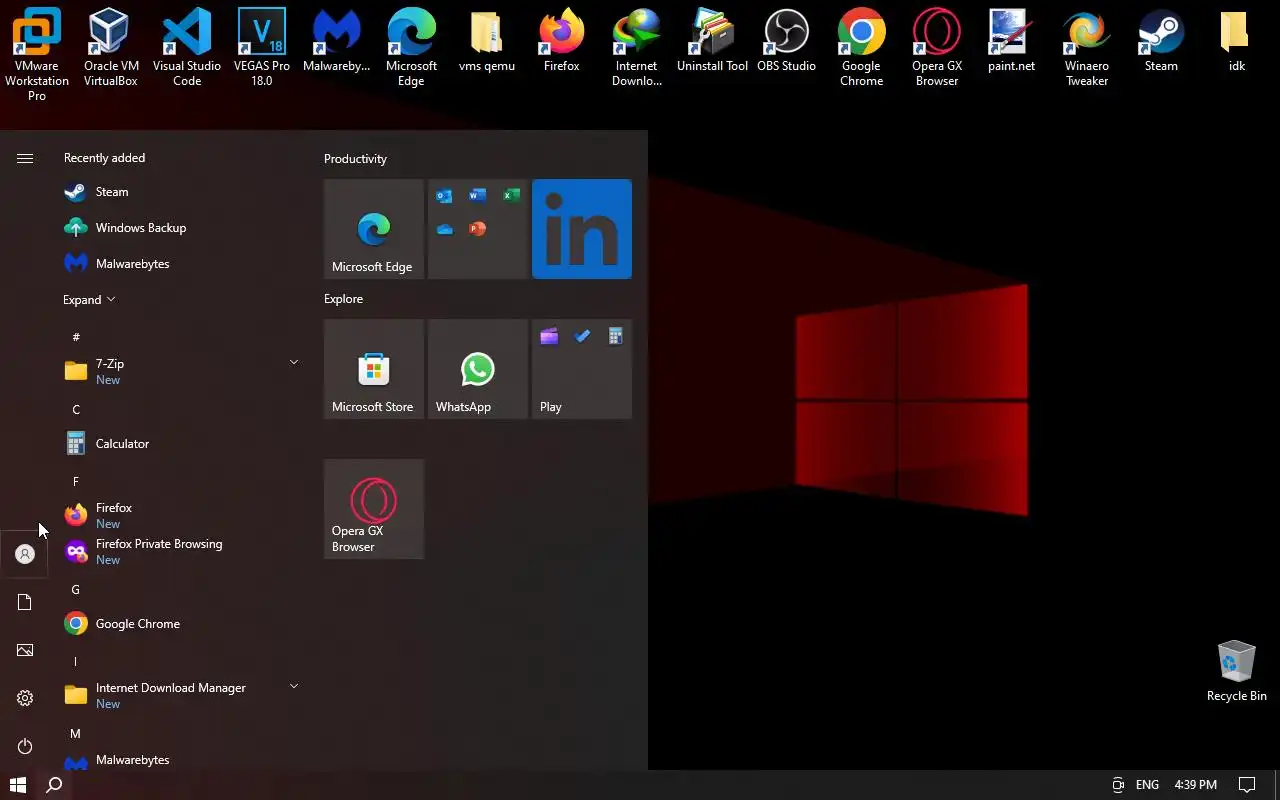Click the C letter header
This screenshot has height=800, width=1280.
[x=76, y=410]
